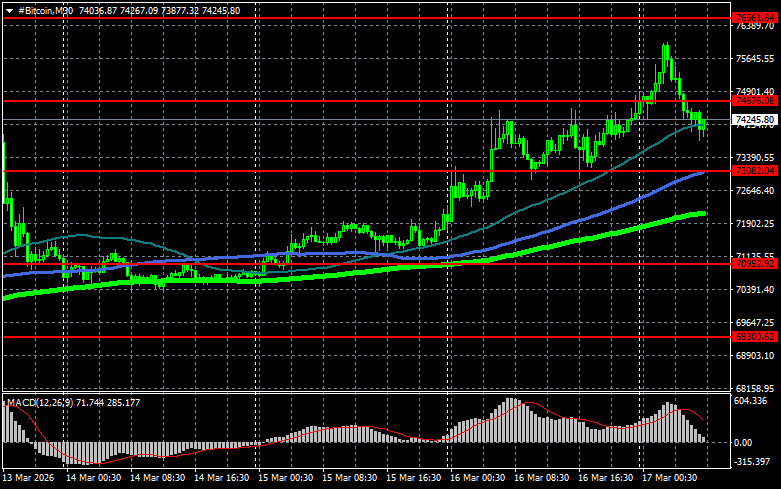The image size is (781, 489).
Task: Click the MACD scale value -315.397
Action: point(752,462)
